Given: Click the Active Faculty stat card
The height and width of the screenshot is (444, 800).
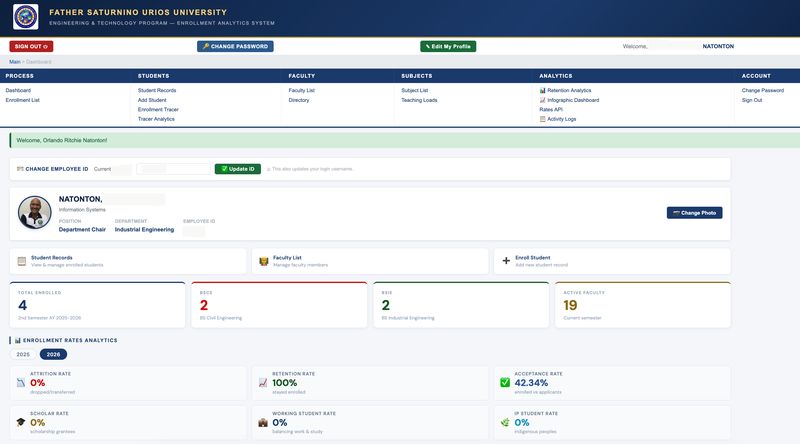Looking at the screenshot, I should click(643, 305).
